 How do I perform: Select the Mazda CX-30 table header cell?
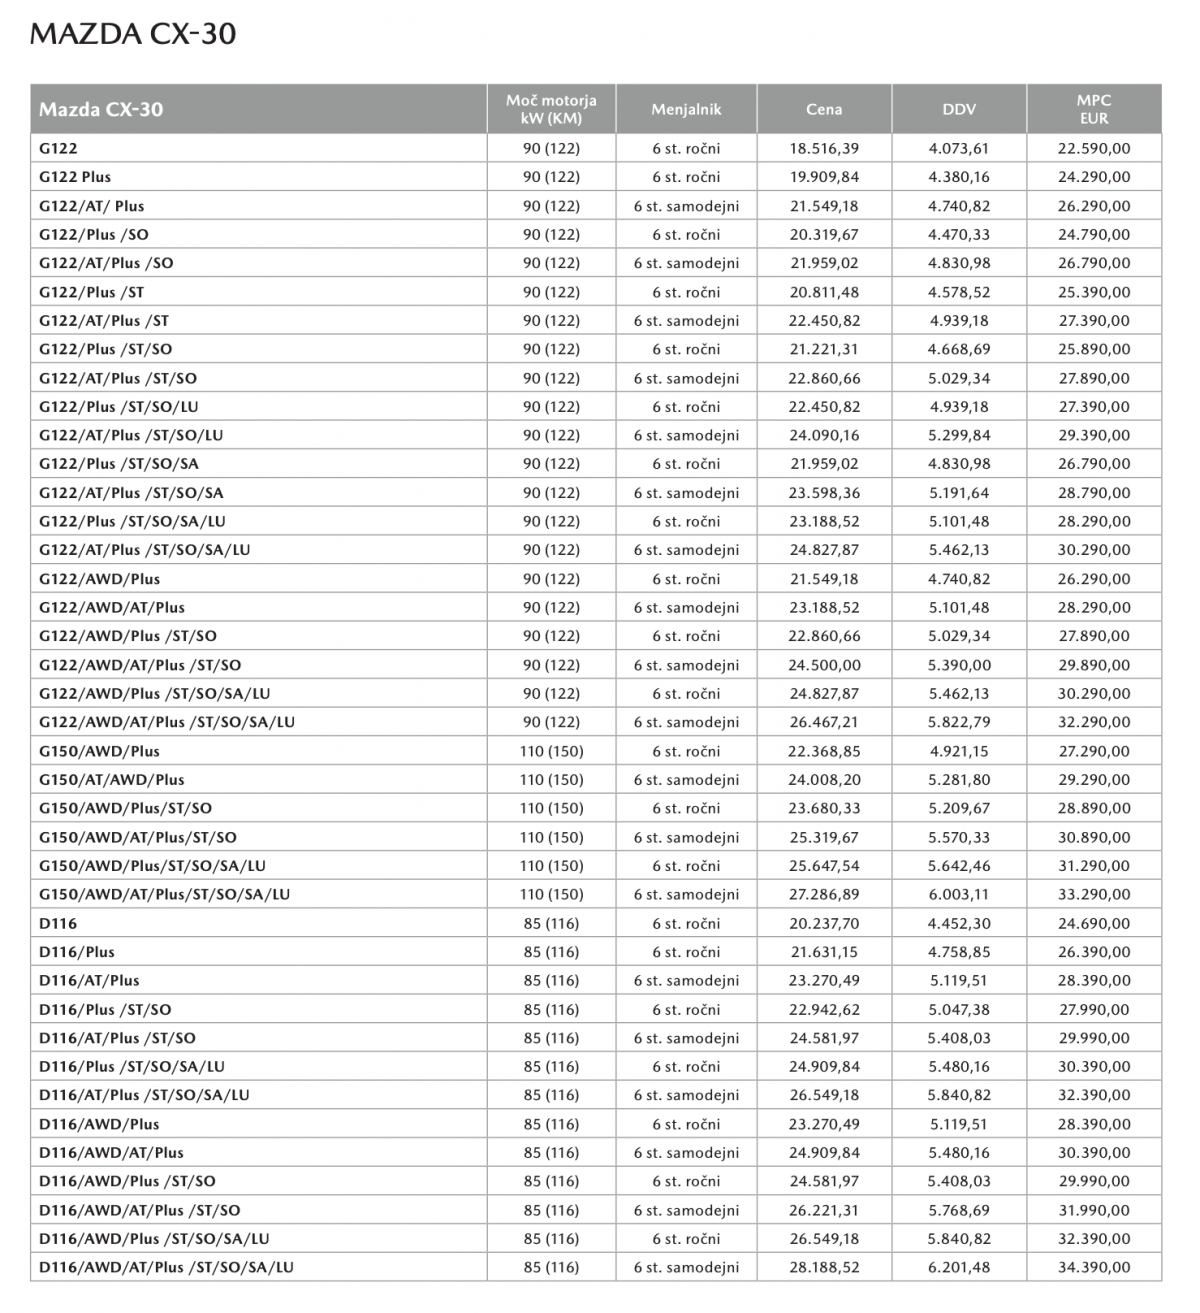(x=258, y=109)
